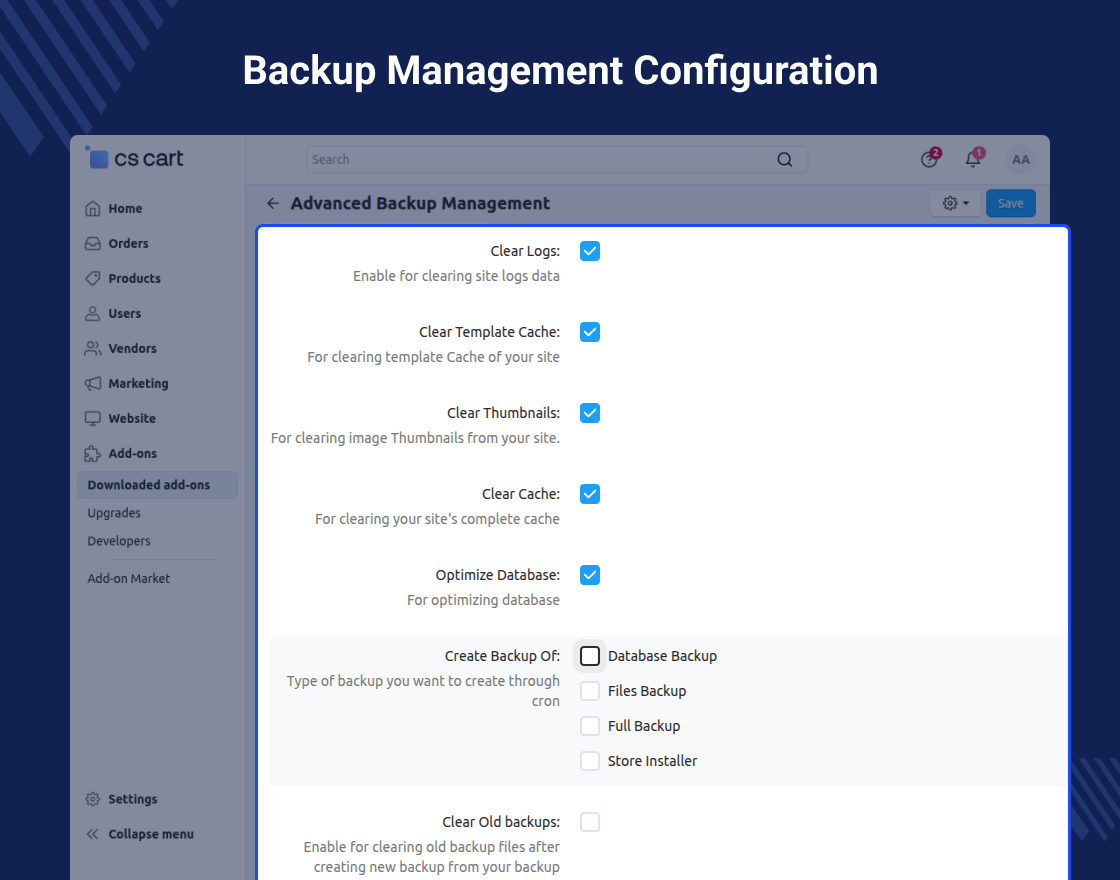1120x880 pixels.
Task: Disable the Optimize Database checkbox
Action: [590, 575]
